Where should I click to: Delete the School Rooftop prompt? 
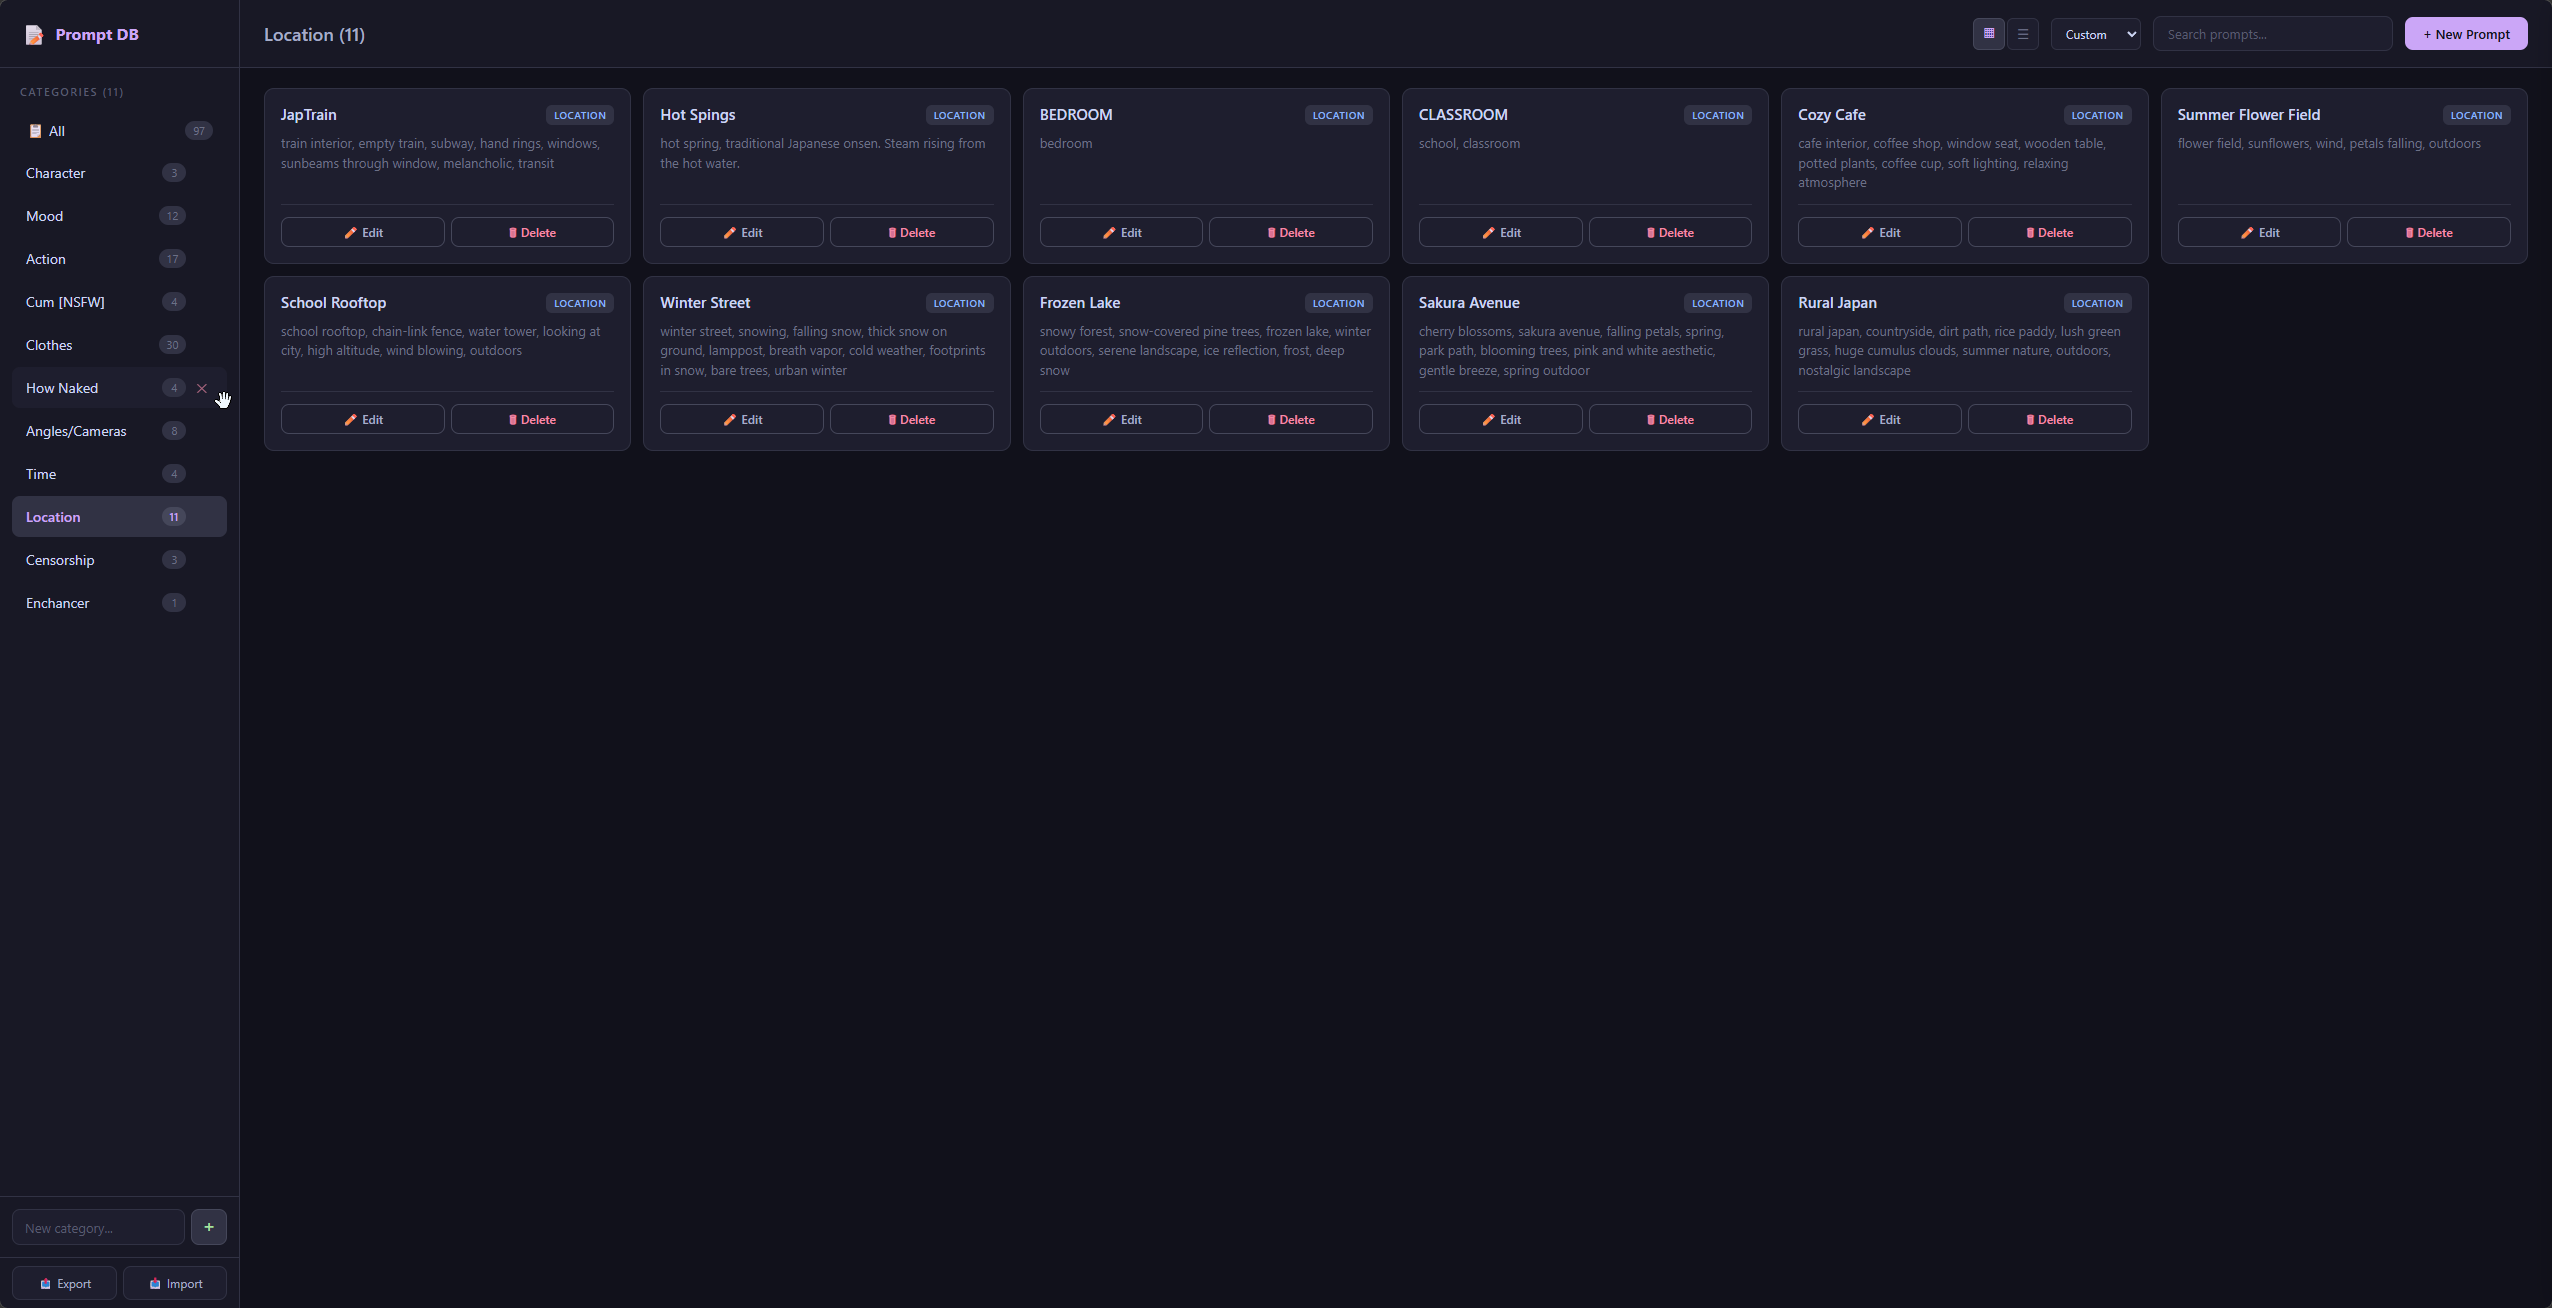pos(532,419)
